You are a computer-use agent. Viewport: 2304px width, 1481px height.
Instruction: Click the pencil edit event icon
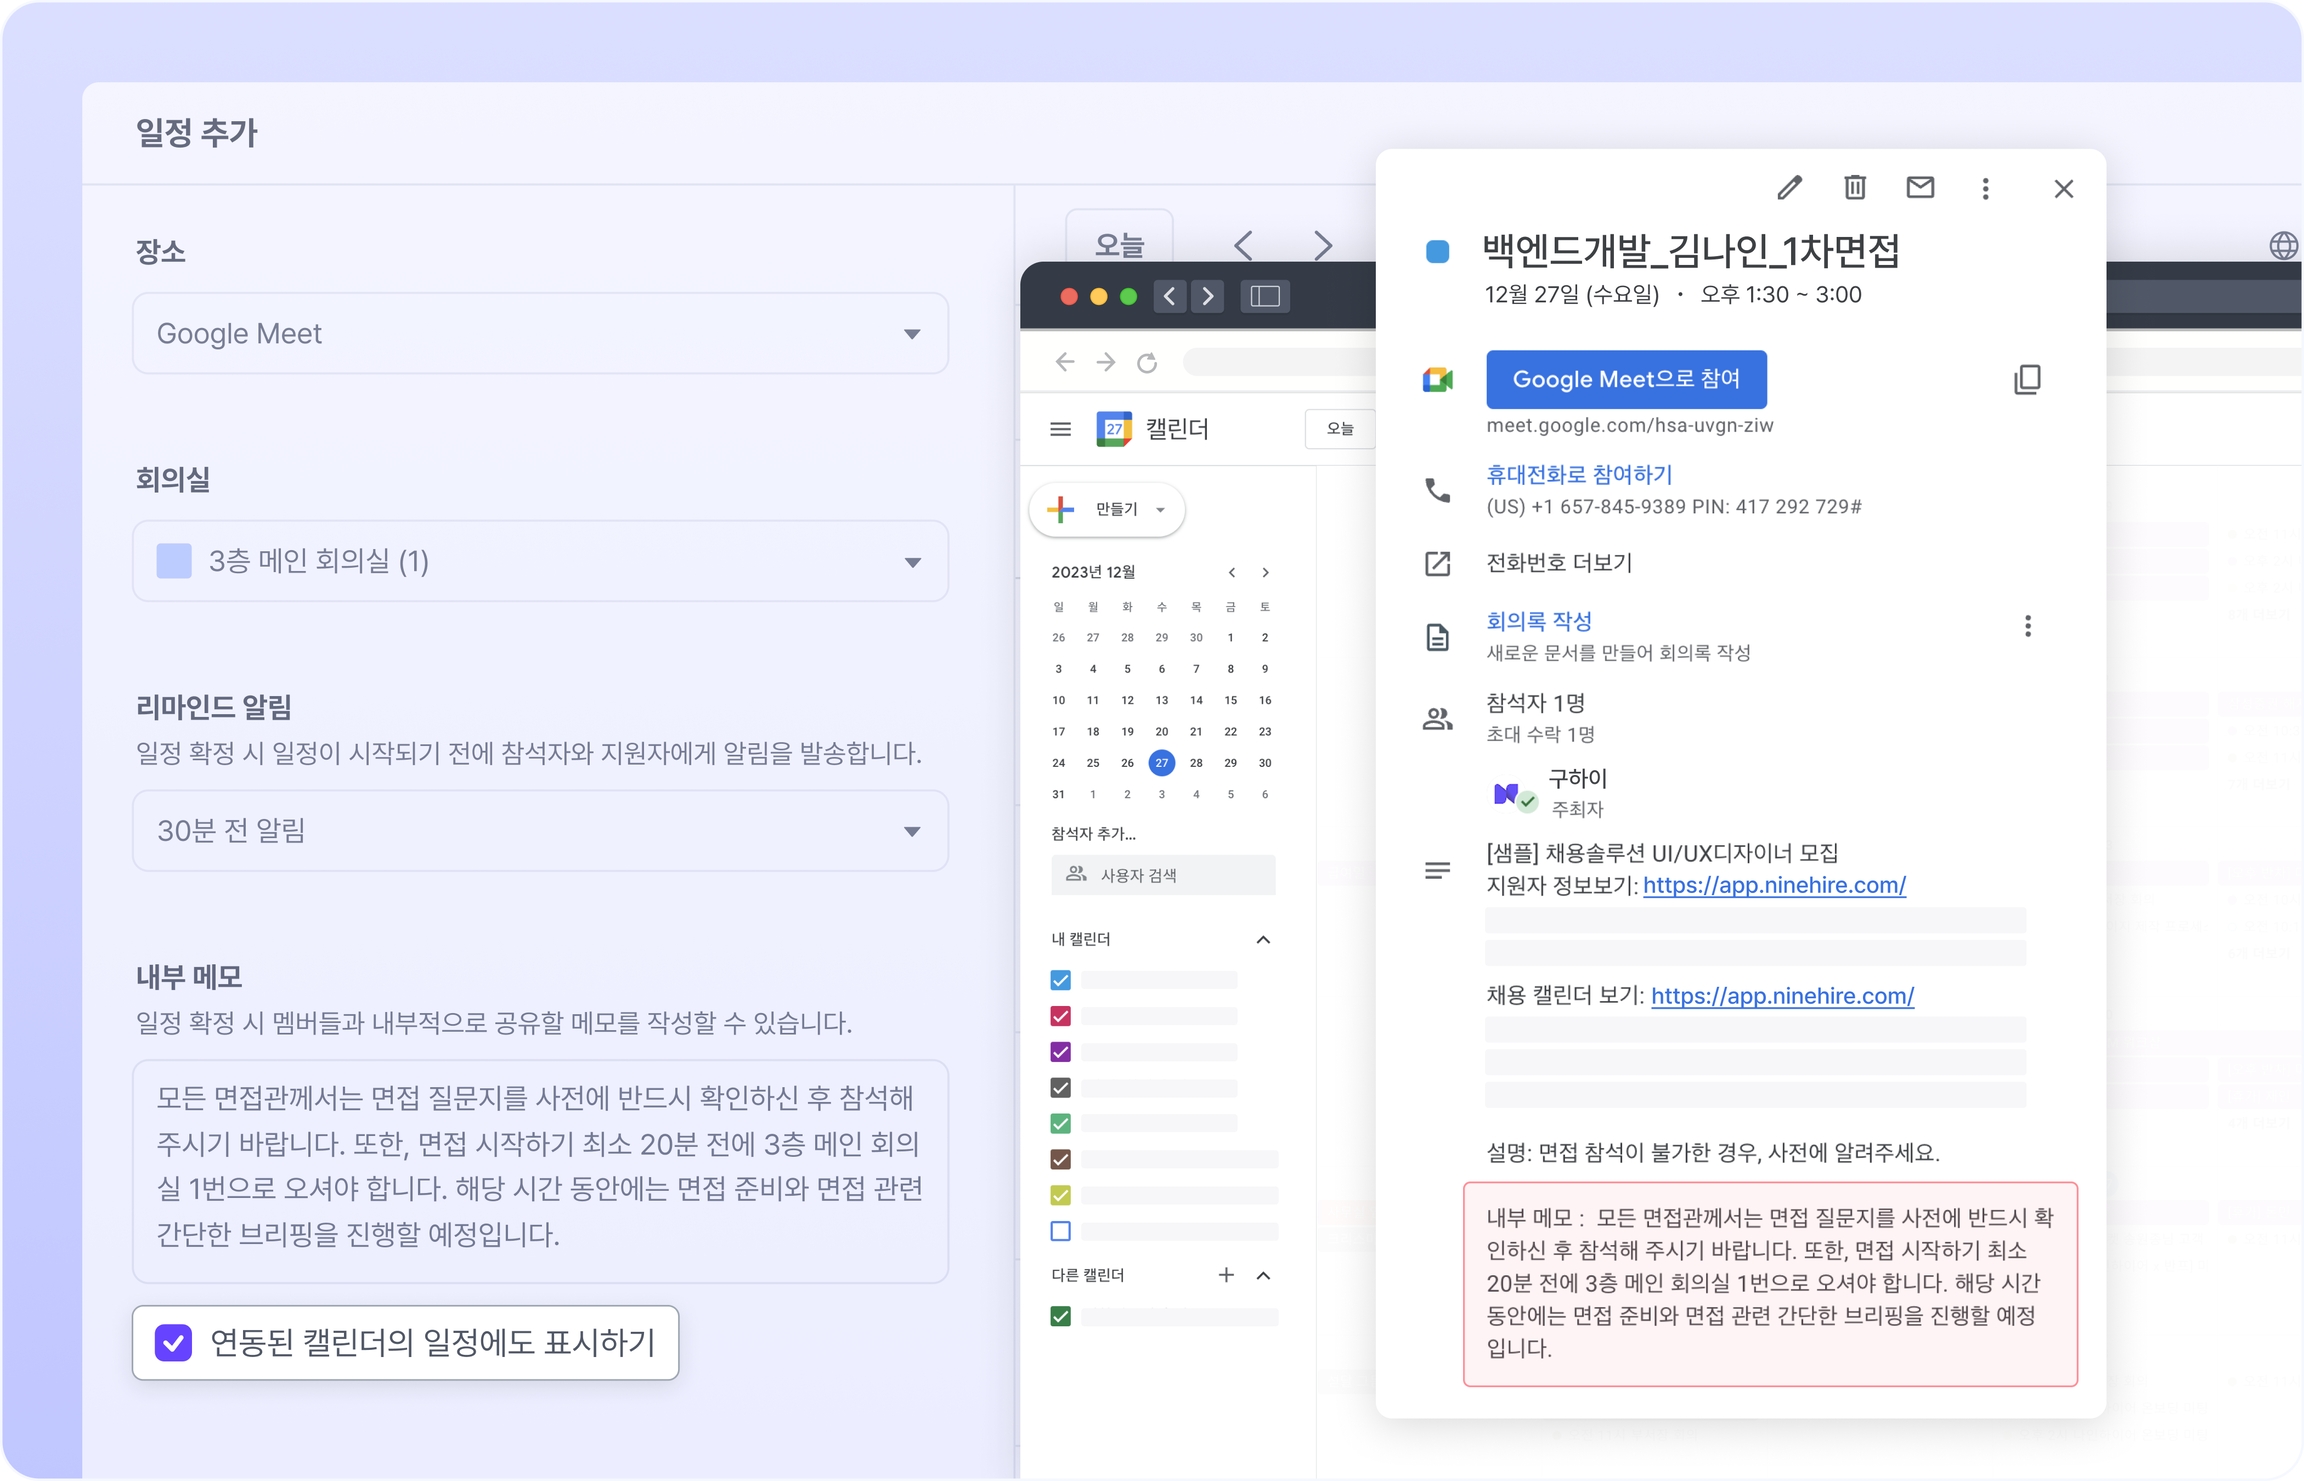(x=1789, y=188)
